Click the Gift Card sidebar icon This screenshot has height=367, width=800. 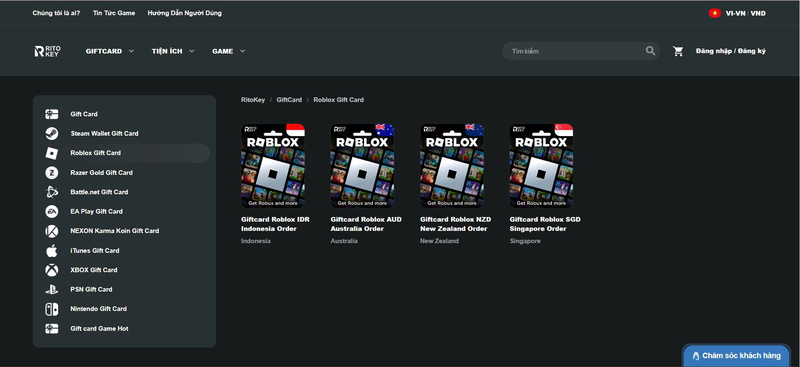click(x=52, y=114)
